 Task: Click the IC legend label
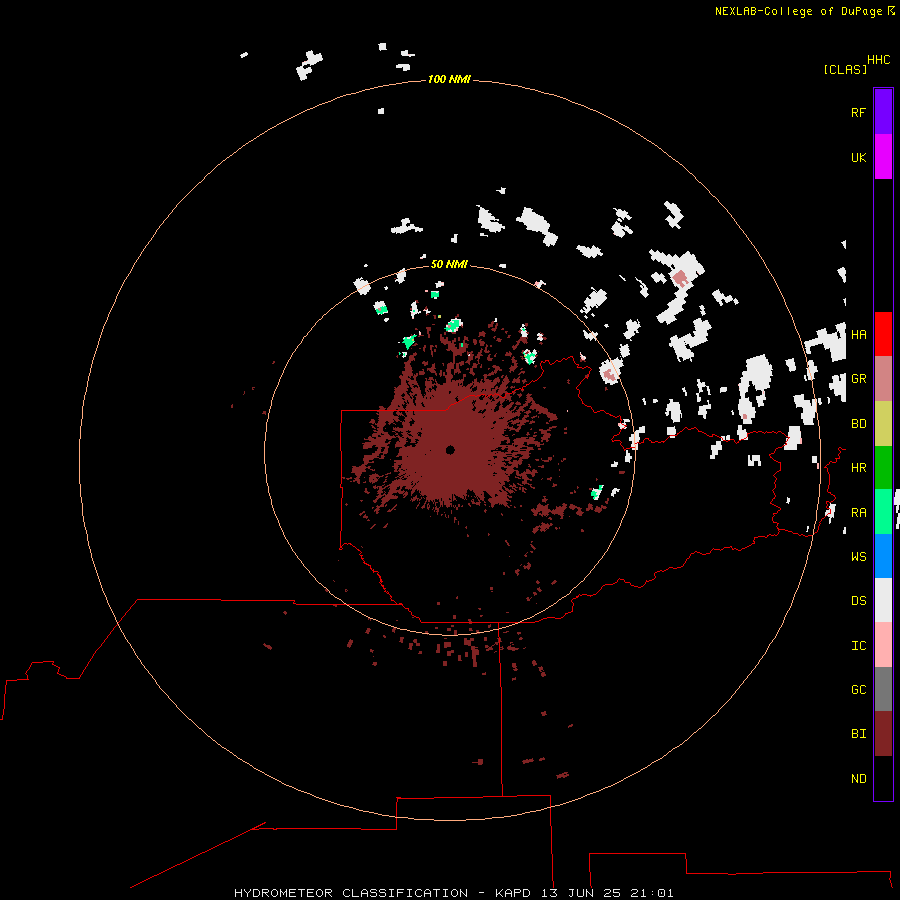point(858,646)
